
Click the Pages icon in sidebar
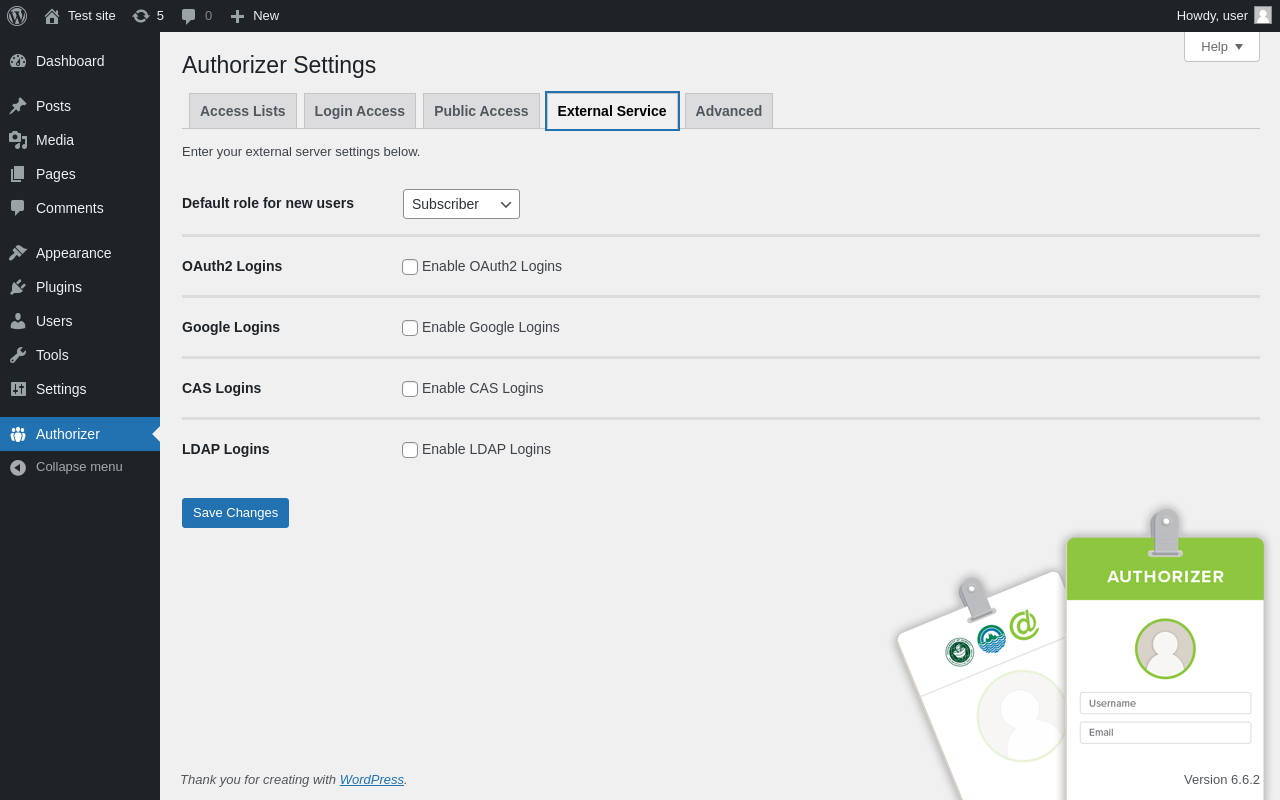[18, 174]
